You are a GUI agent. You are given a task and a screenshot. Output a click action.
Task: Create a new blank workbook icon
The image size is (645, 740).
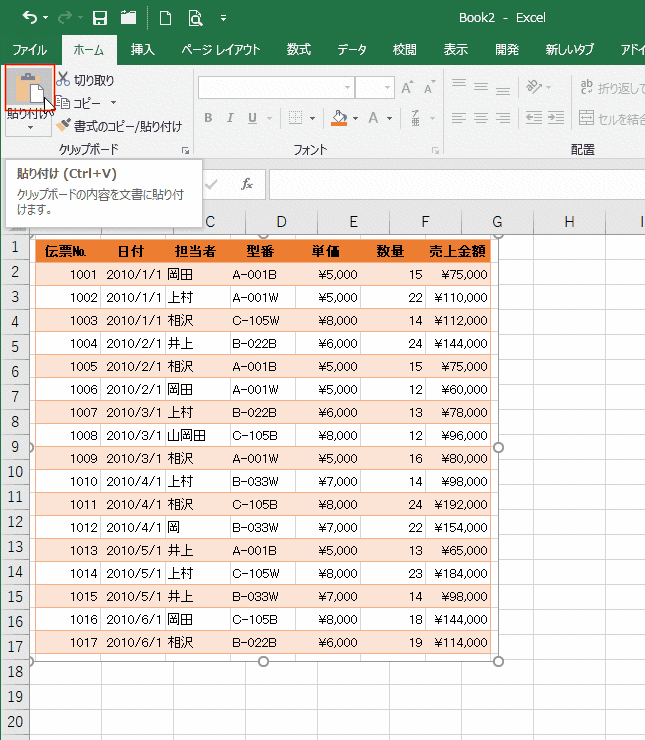166,18
